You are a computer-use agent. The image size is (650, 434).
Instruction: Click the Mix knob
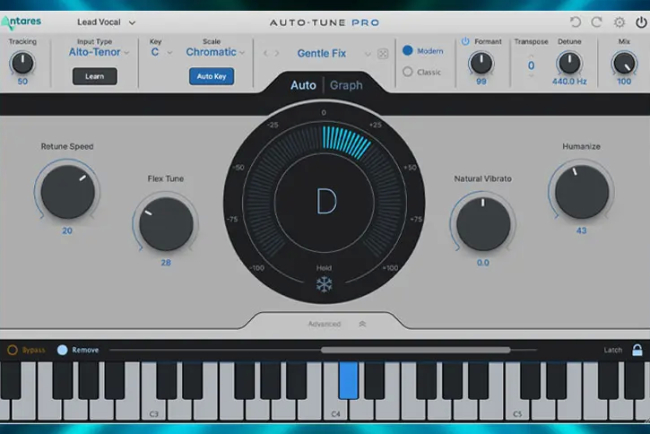tap(624, 63)
